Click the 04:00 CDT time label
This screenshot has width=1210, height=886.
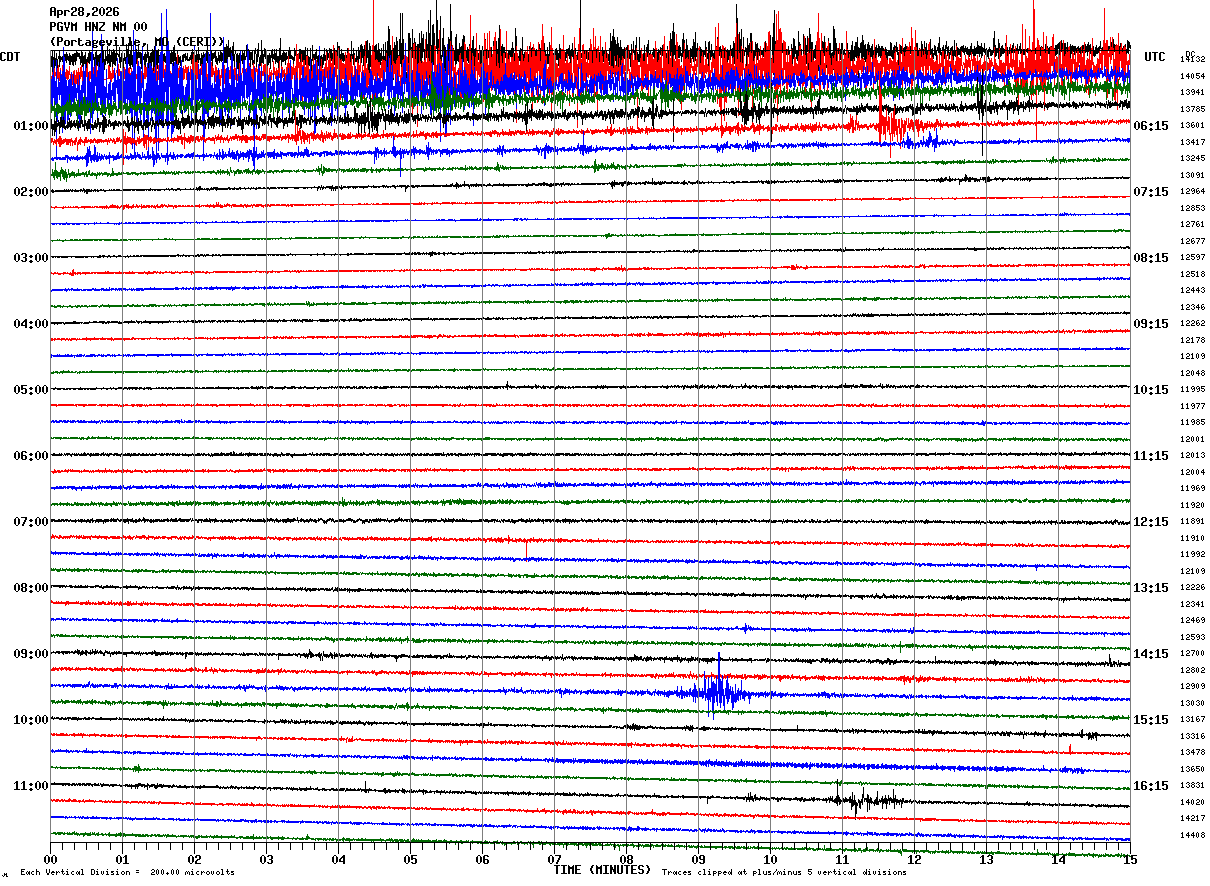(x=31, y=324)
